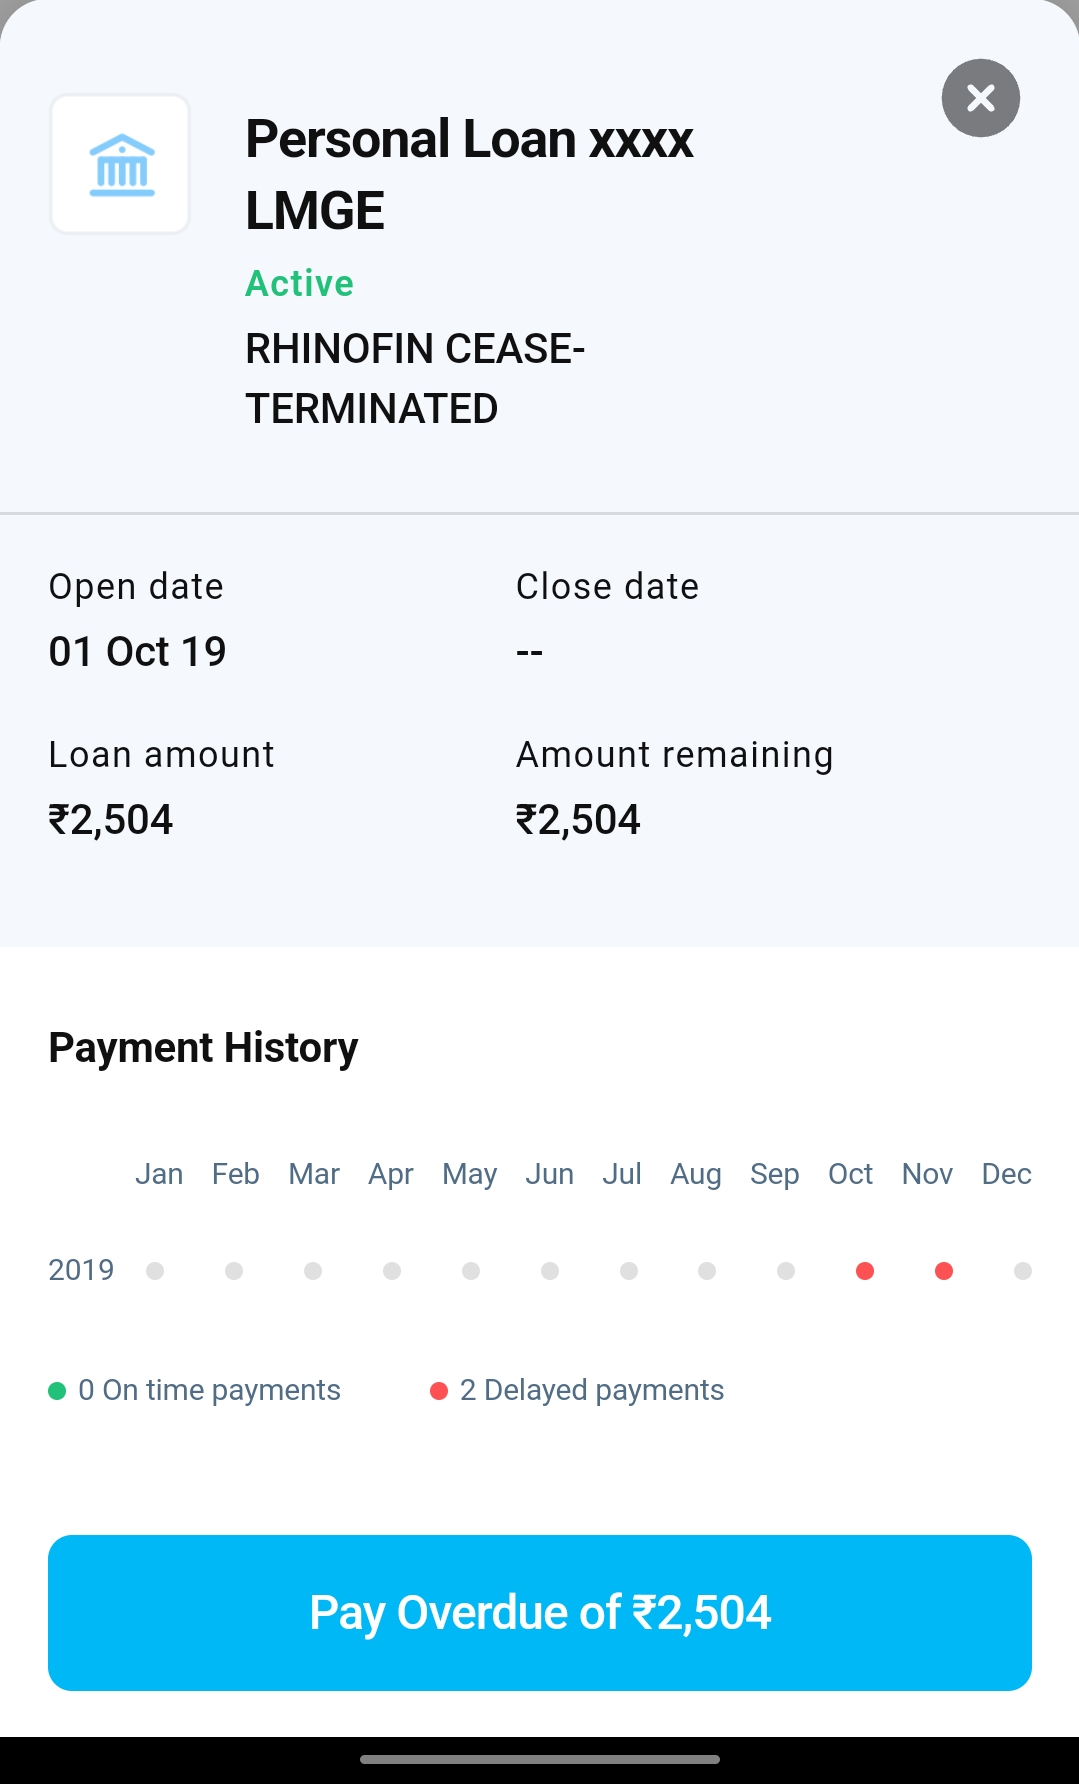The width and height of the screenshot is (1079, 1784).
Task: Tap the Payment History heading
Action: coord(203,1048)
